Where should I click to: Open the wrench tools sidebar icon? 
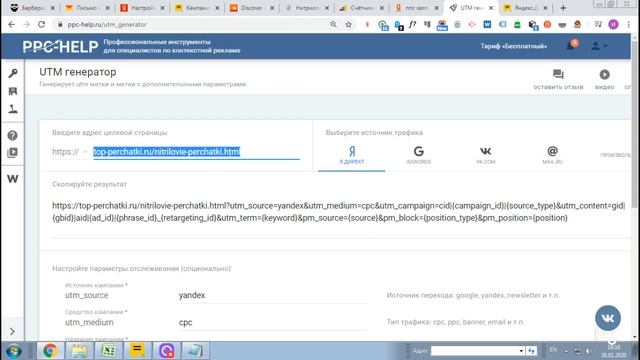tap(13, 73)
